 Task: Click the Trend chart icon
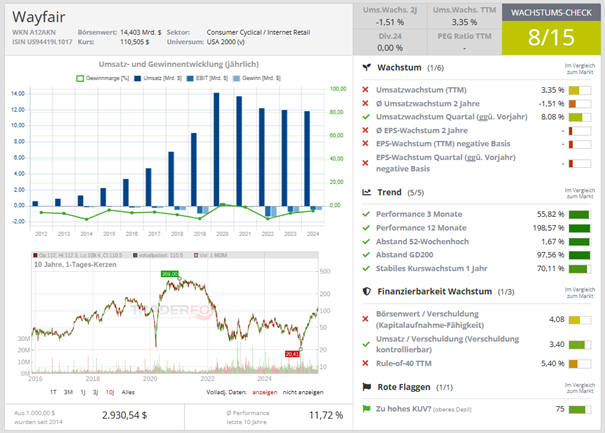tap(367, 191)
